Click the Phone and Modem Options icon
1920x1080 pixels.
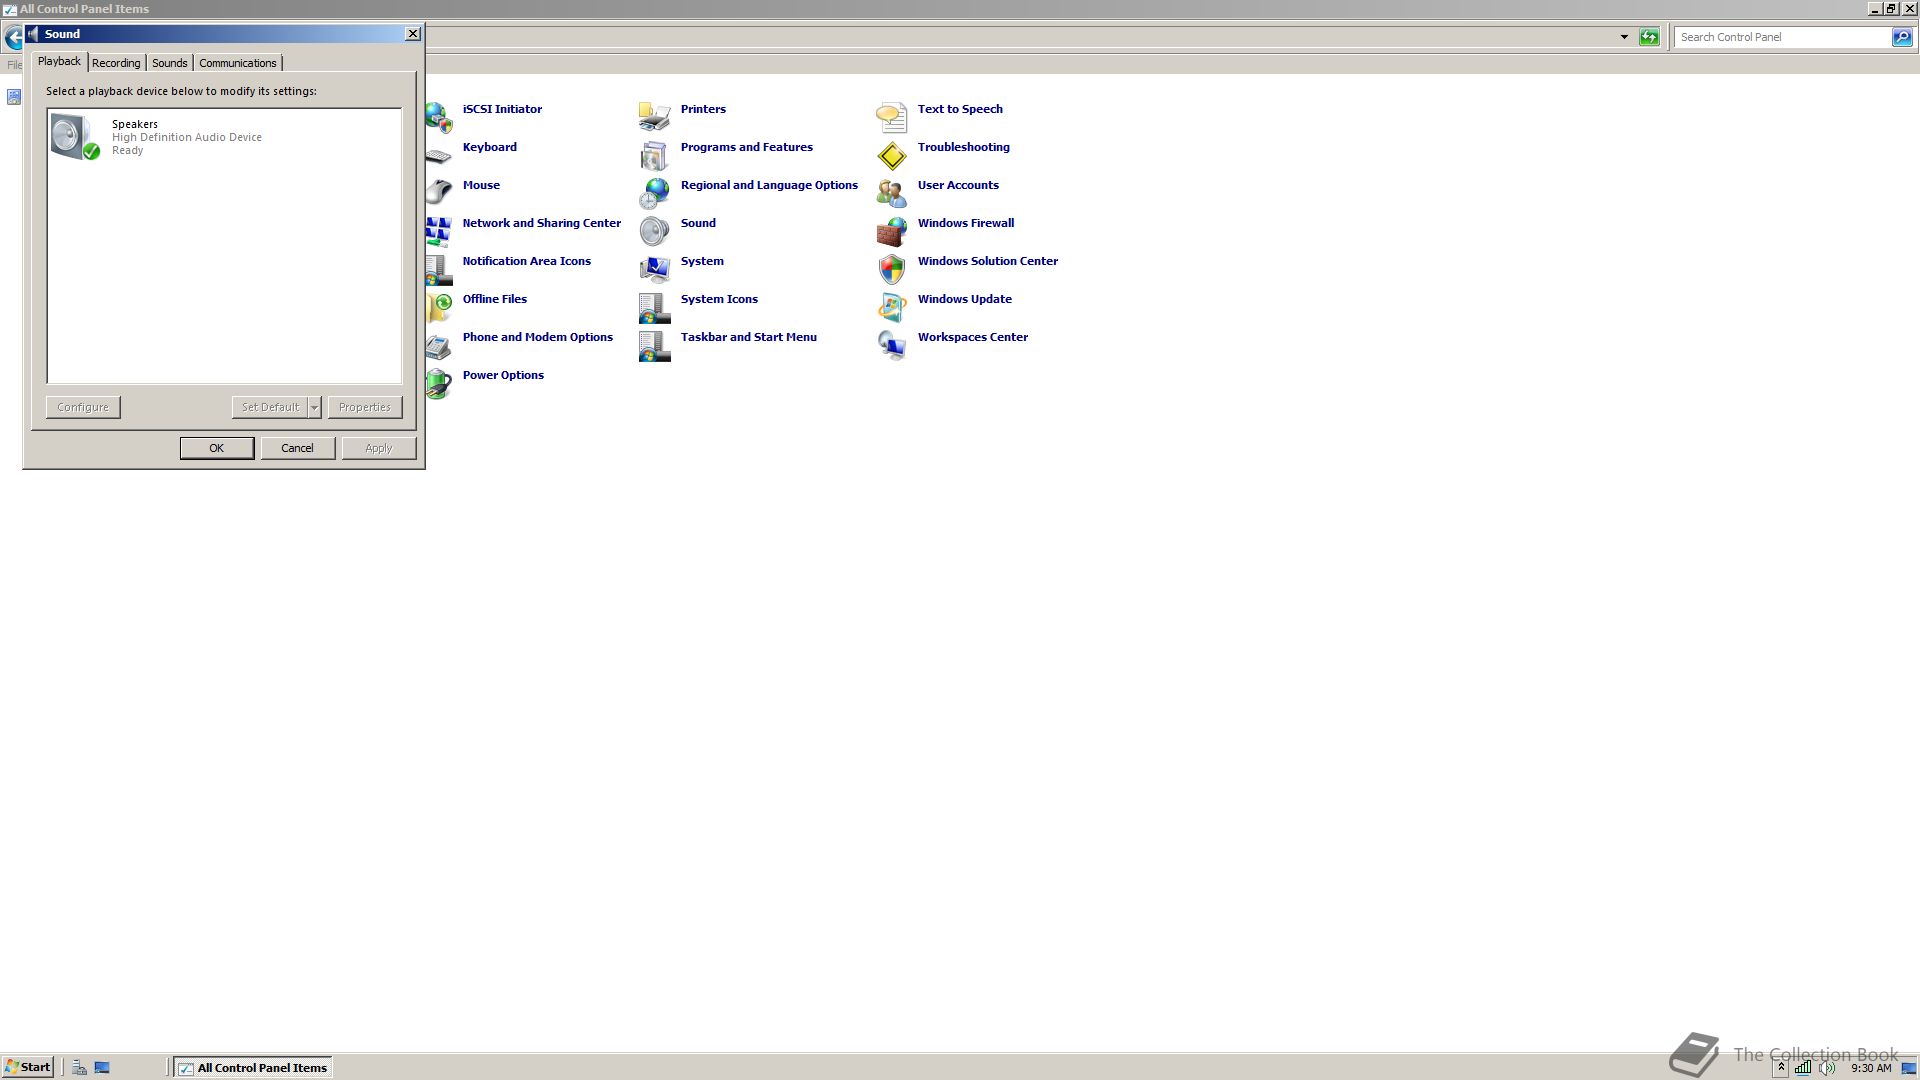click(439, 345)
